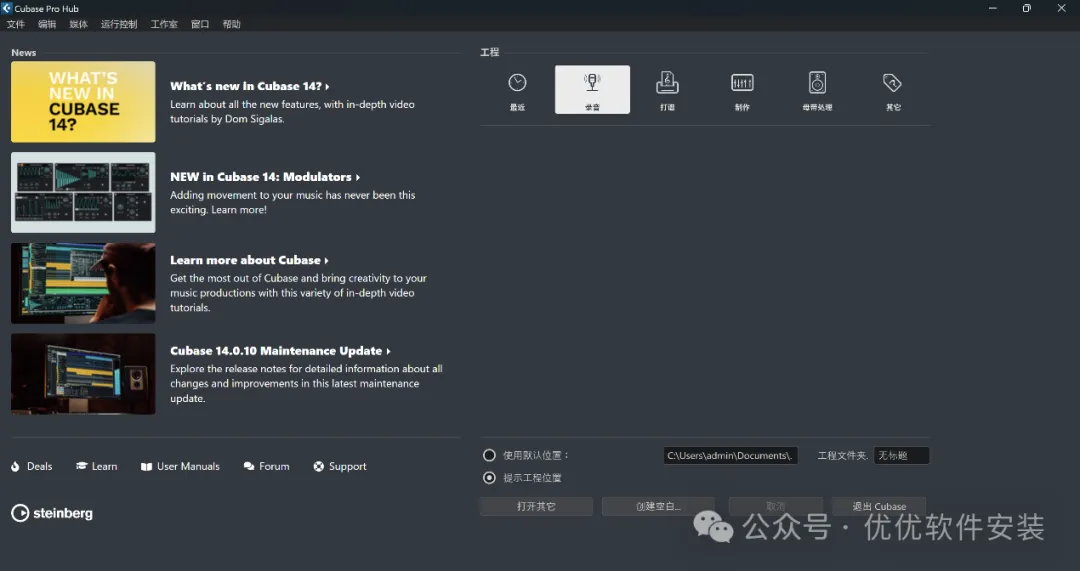Image resolution: width=1080 pixels, height=571 pixels.
Task: Open "What's new in Cubase 14?" link
Action: [x=249, y=86]
